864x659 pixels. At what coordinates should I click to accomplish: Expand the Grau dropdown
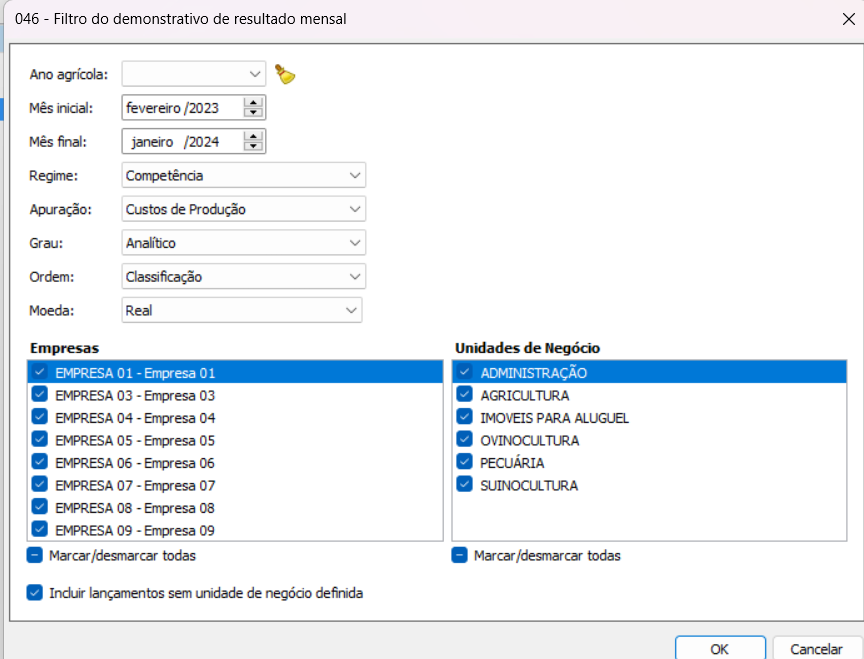tap(355, 242)
